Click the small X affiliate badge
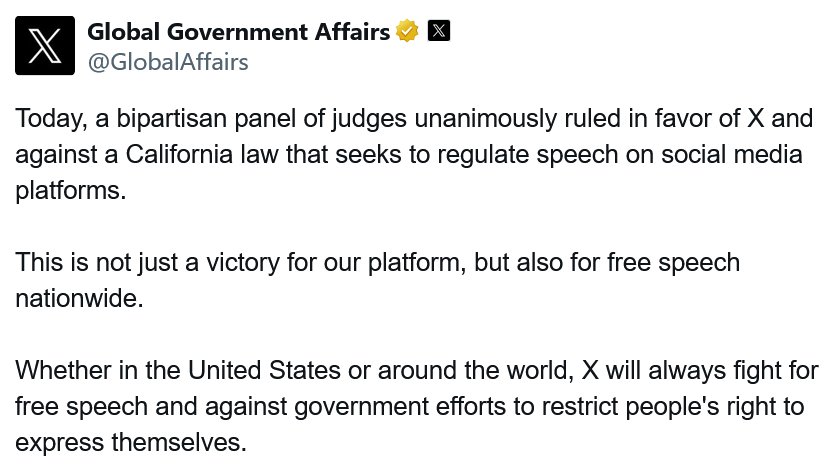The width and height of the screenshot is (829, 460). (439, 31)
